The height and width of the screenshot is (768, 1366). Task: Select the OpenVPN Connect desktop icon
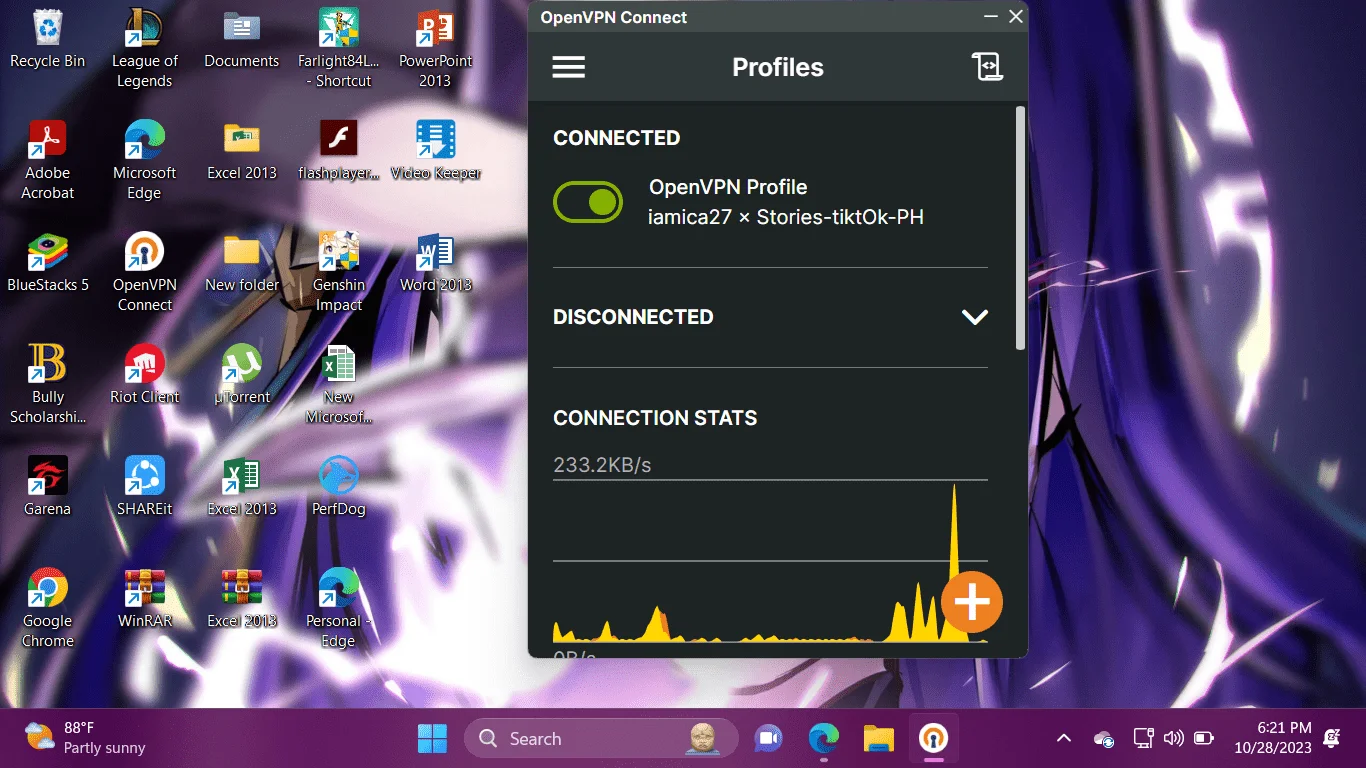[144, 272]
